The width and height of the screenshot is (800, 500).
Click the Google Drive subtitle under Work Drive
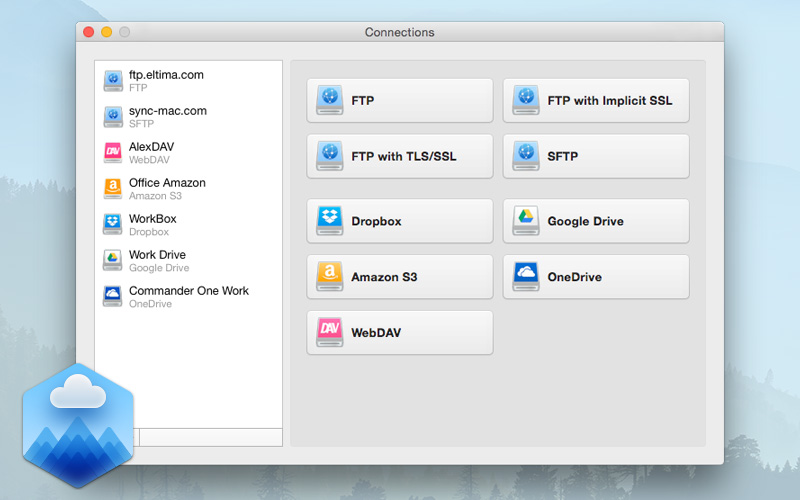click(159, 268)
